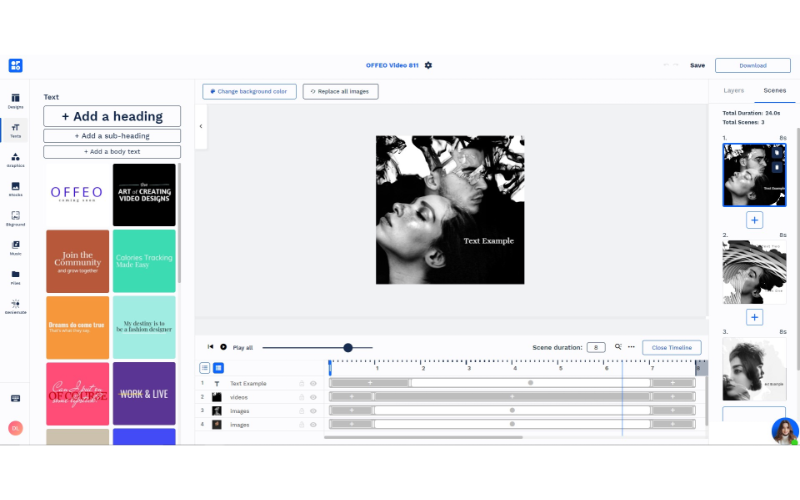Select the Text Example text on canvas
Viewport: 800px width, 500px height.
click(488, 241)
